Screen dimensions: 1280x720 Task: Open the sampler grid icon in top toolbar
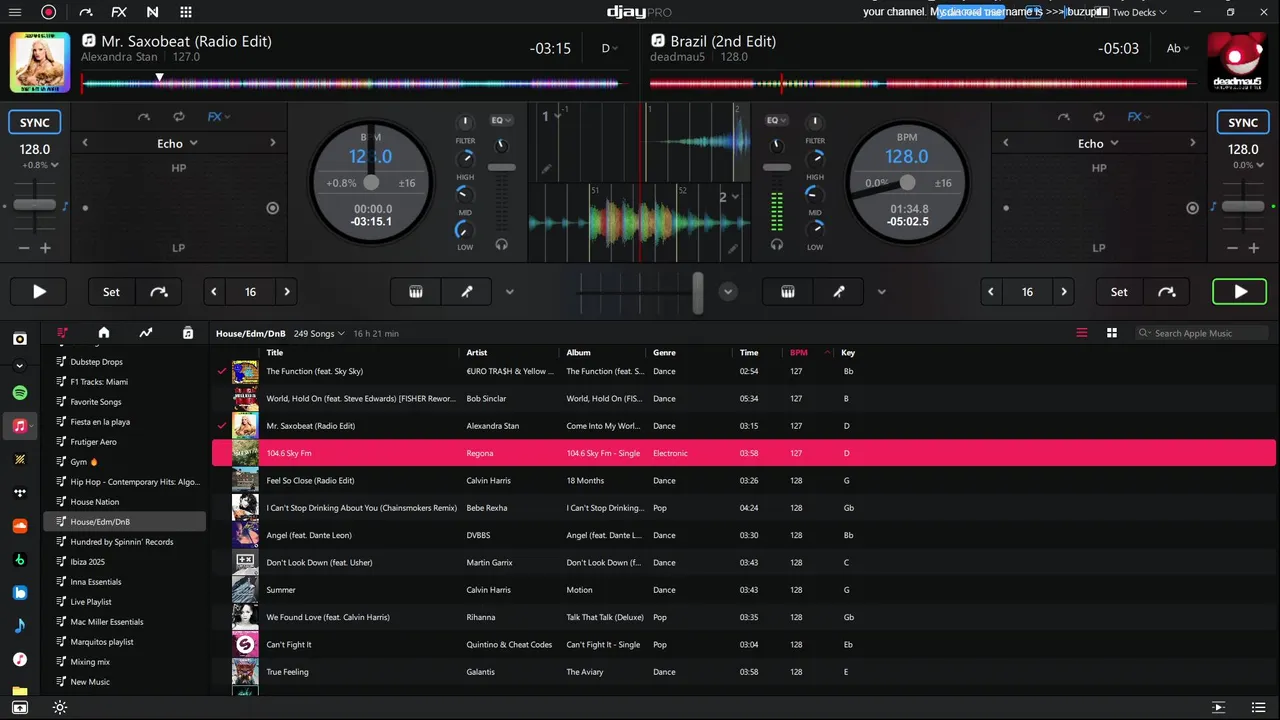186,12
